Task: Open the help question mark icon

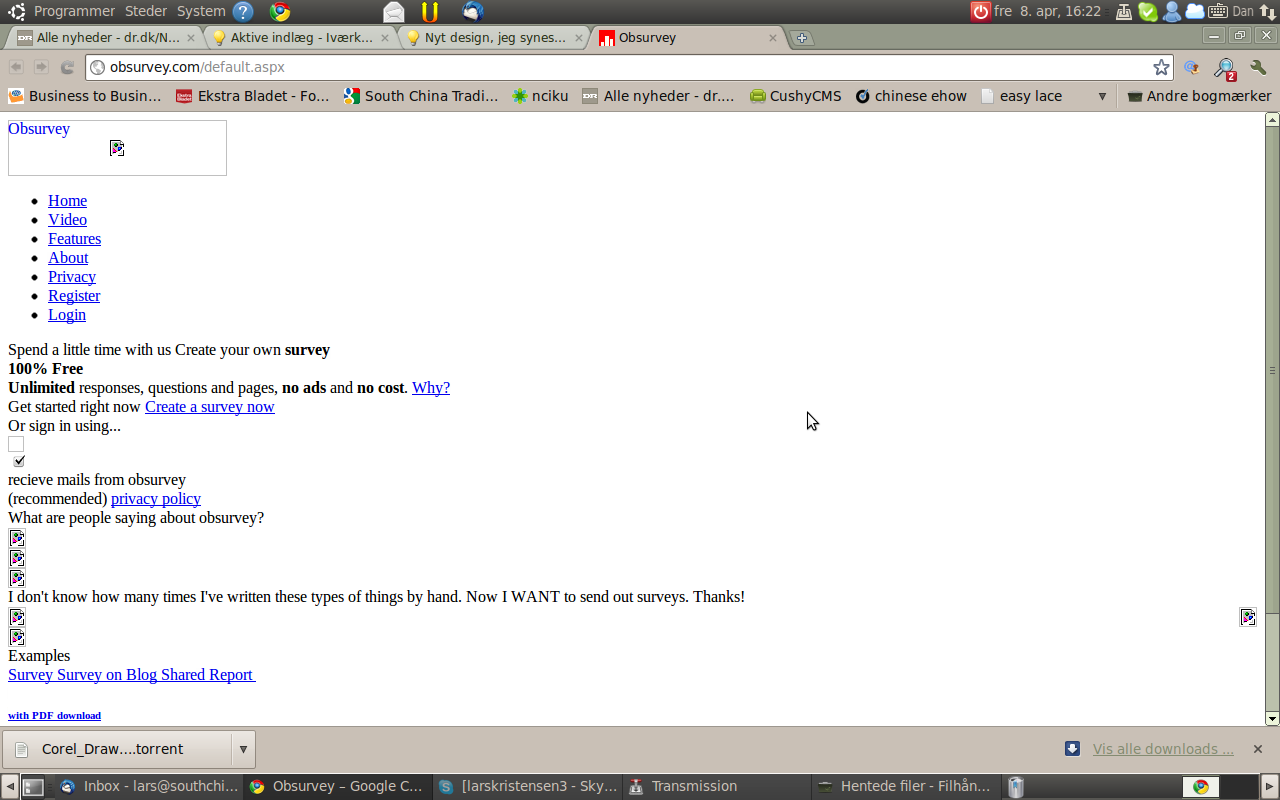Action: coord(243,12)
